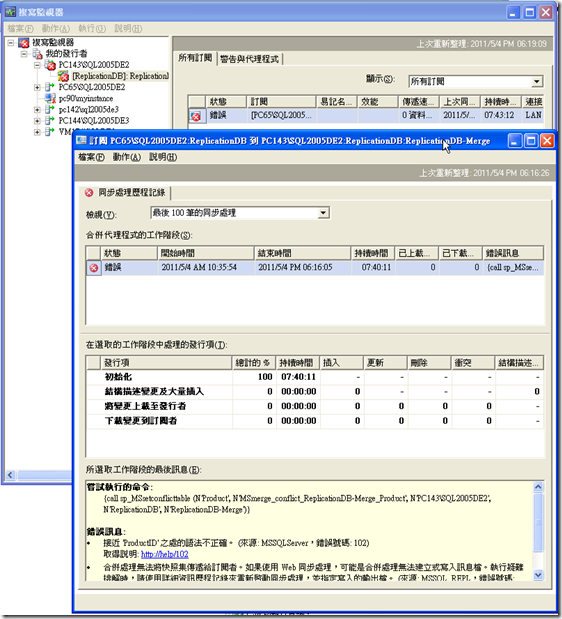Expand the PC65\SQL2005DE2 tree node
Screen dimensions: 562x619
[x=37, y=87]
